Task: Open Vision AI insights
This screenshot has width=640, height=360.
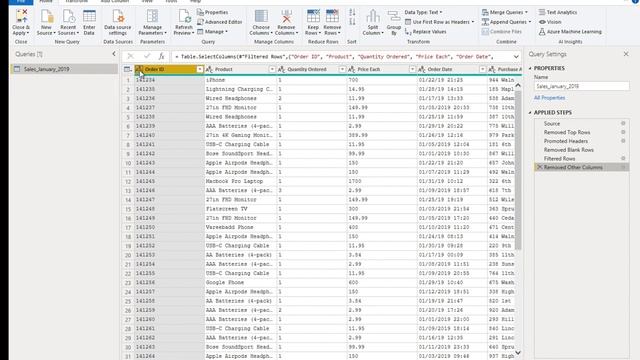Action: (550, 22)
